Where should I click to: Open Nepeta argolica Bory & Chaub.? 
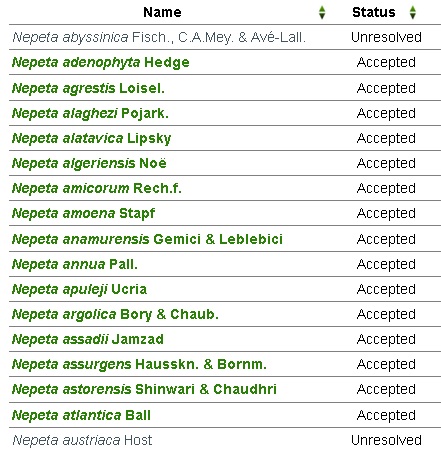click(x=115, y=315)
